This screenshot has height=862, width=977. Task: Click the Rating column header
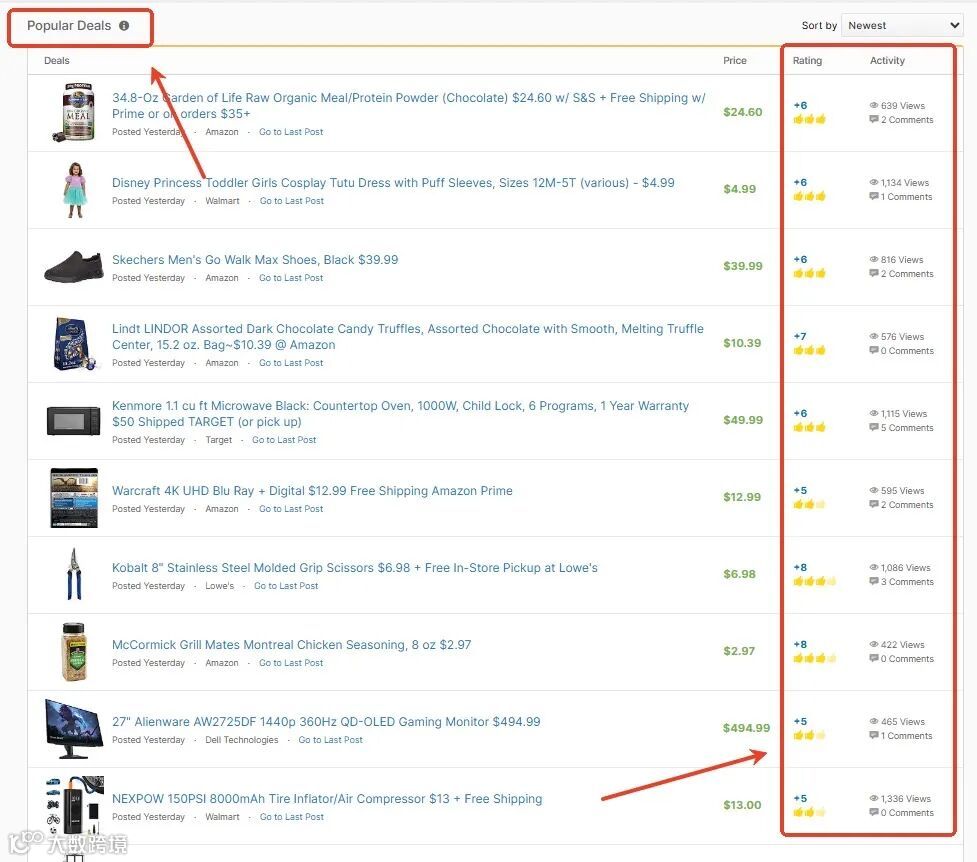(808, 60)
